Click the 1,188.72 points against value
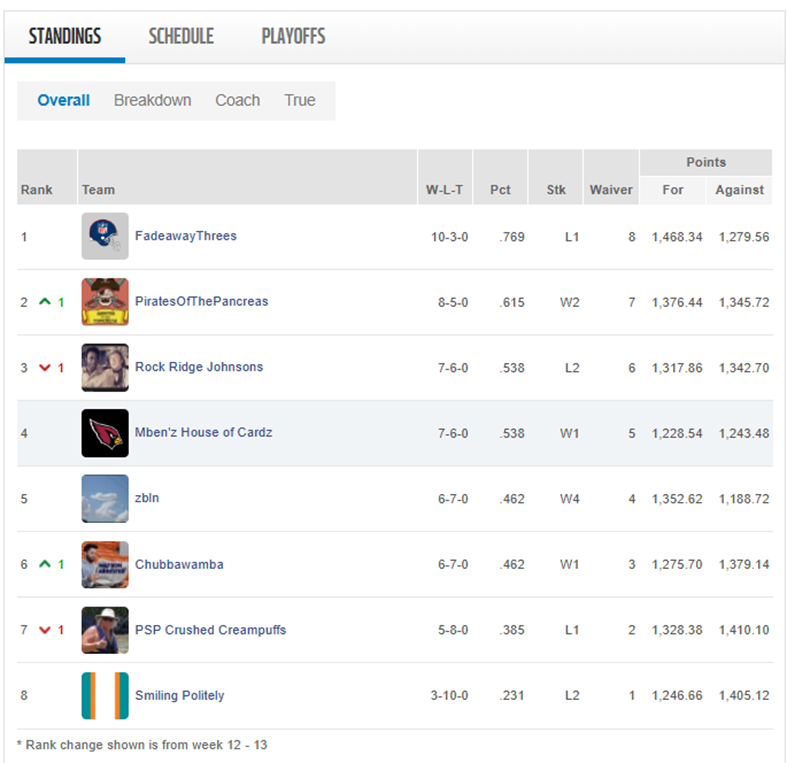Screen dimensions: 787x763 coord(744,499)
